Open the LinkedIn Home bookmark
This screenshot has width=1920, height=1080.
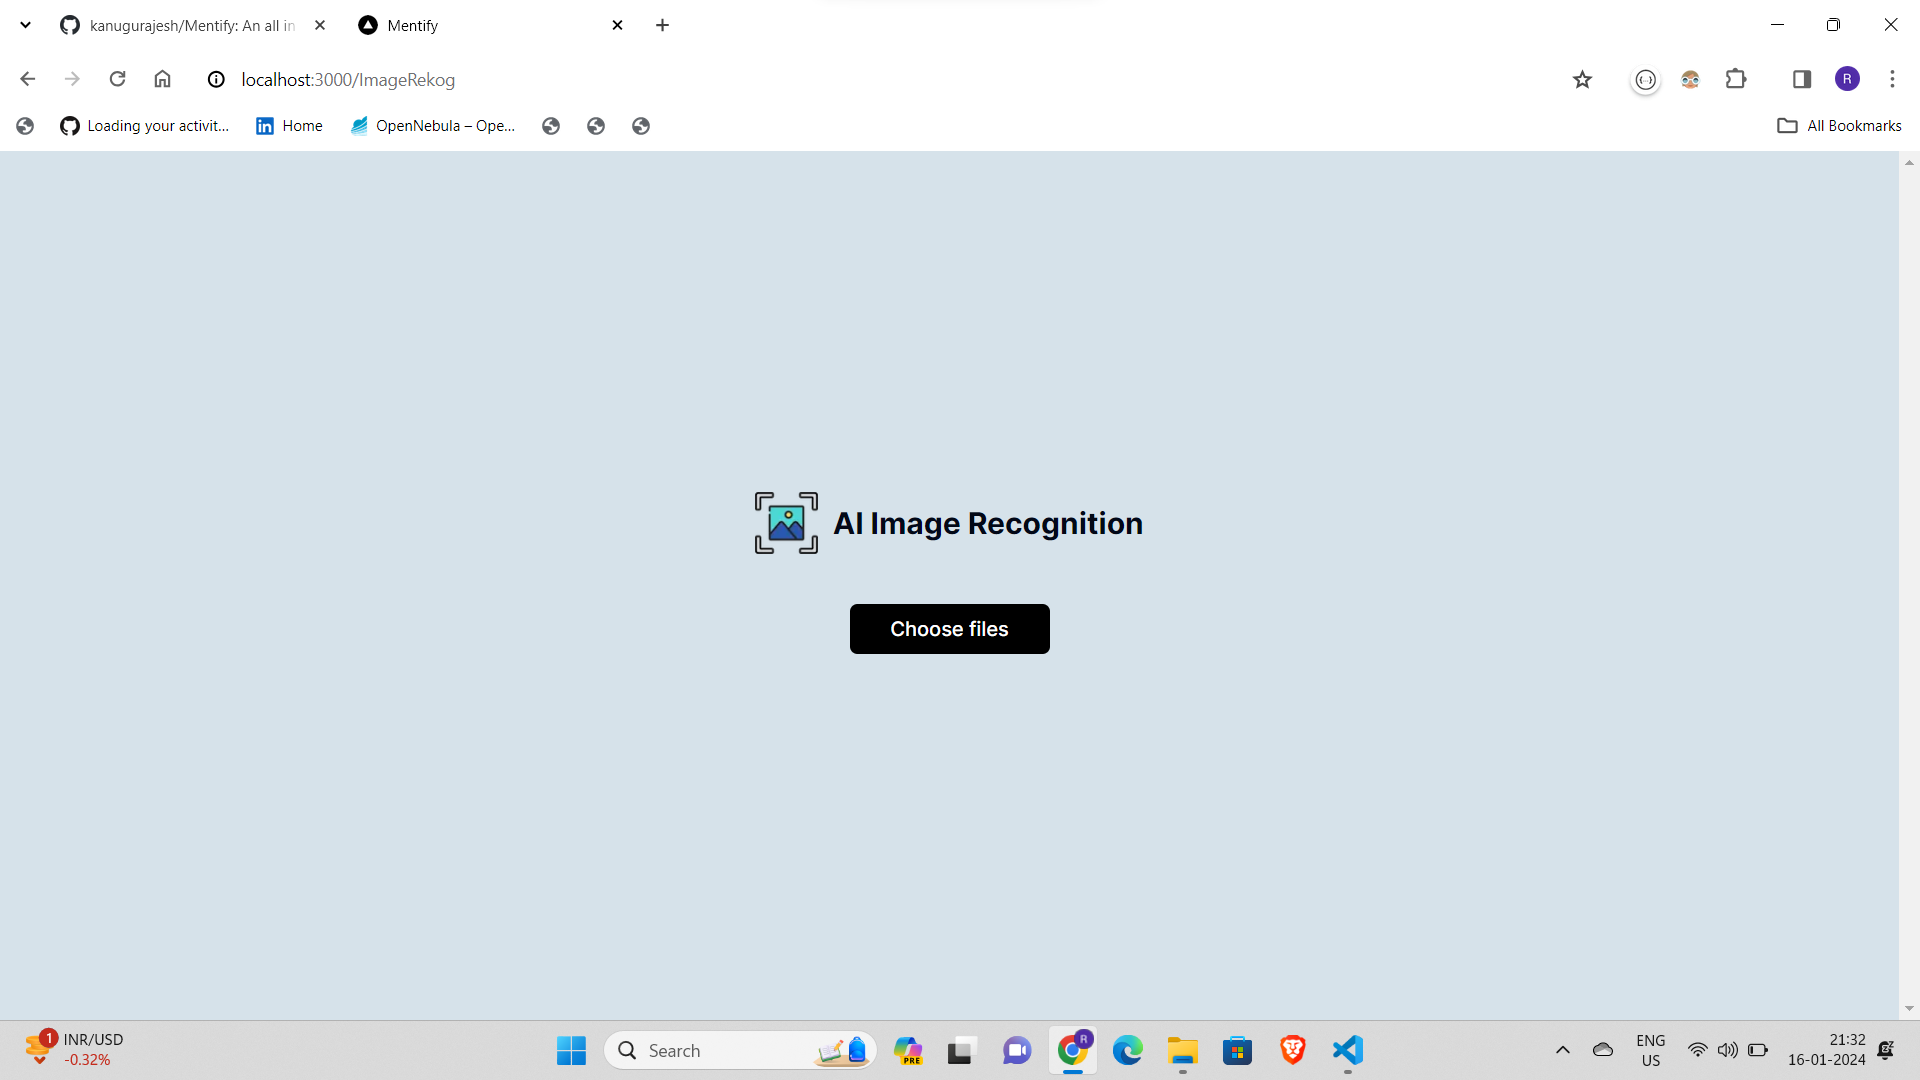tap(289, 126)
